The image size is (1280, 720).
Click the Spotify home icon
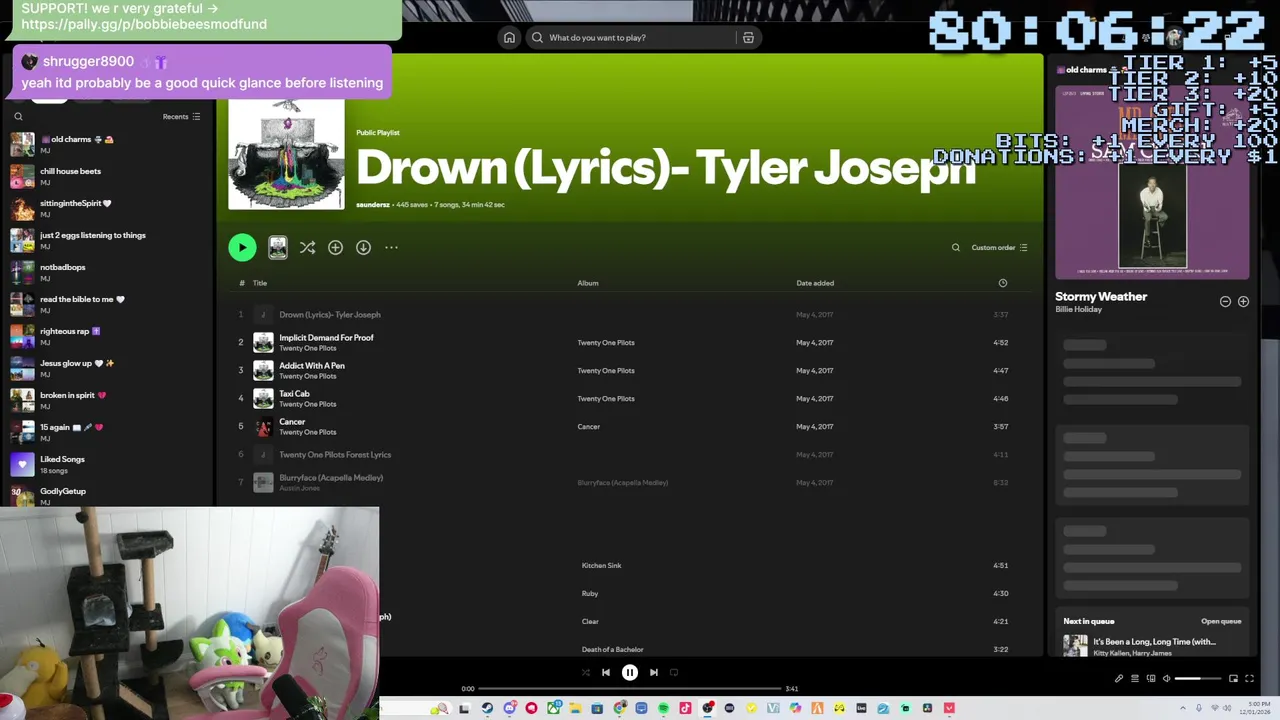pos(509,37)
